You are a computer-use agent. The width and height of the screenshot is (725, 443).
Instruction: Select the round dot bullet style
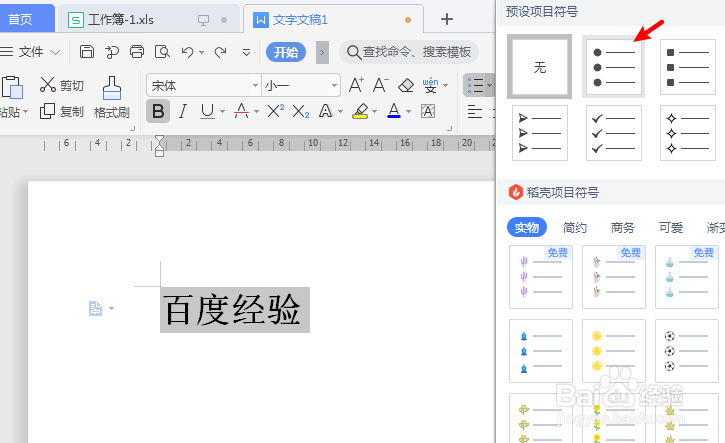pos(613,67)
